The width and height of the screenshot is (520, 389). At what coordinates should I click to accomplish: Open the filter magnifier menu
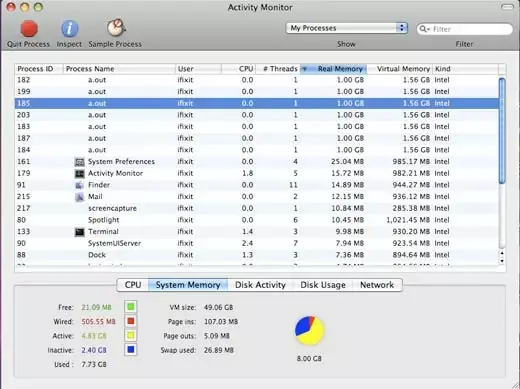(x=424, y=29)
